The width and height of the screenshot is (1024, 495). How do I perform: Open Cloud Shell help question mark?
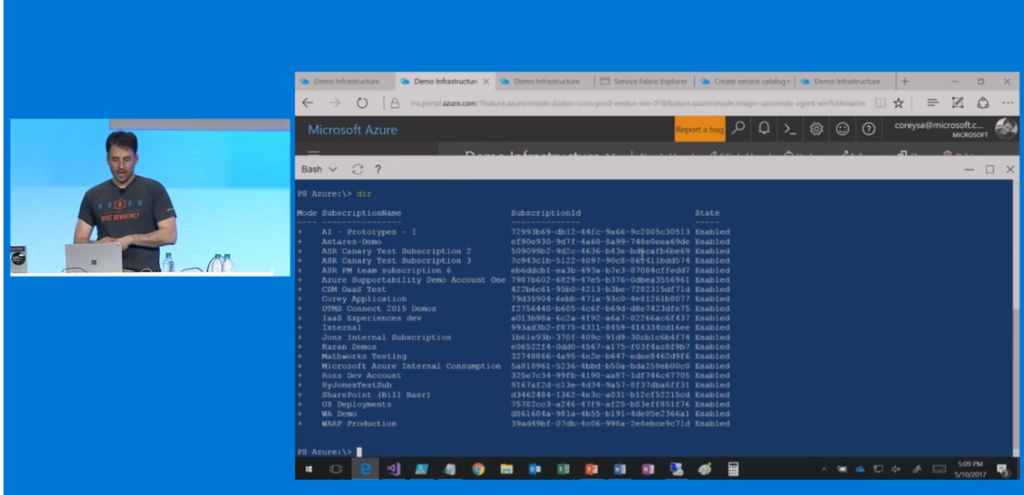coord(378,169)
